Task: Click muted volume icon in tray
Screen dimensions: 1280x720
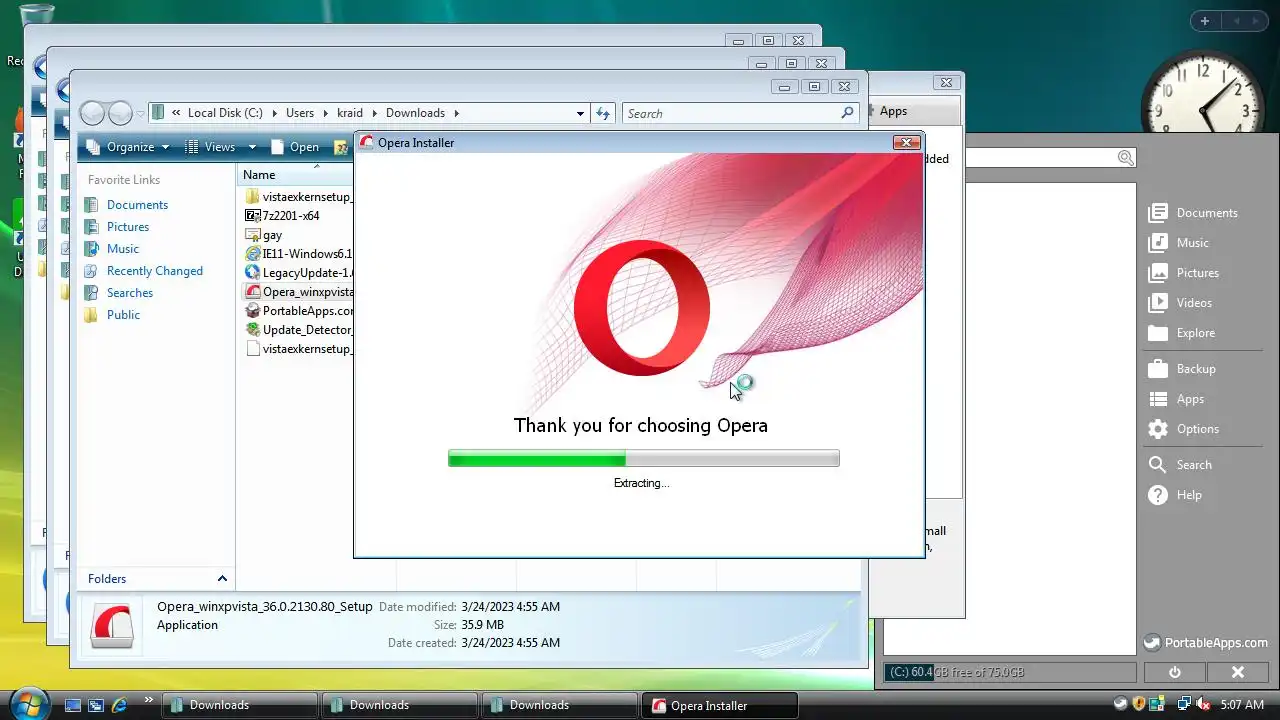Action: tap(1203, 705)
